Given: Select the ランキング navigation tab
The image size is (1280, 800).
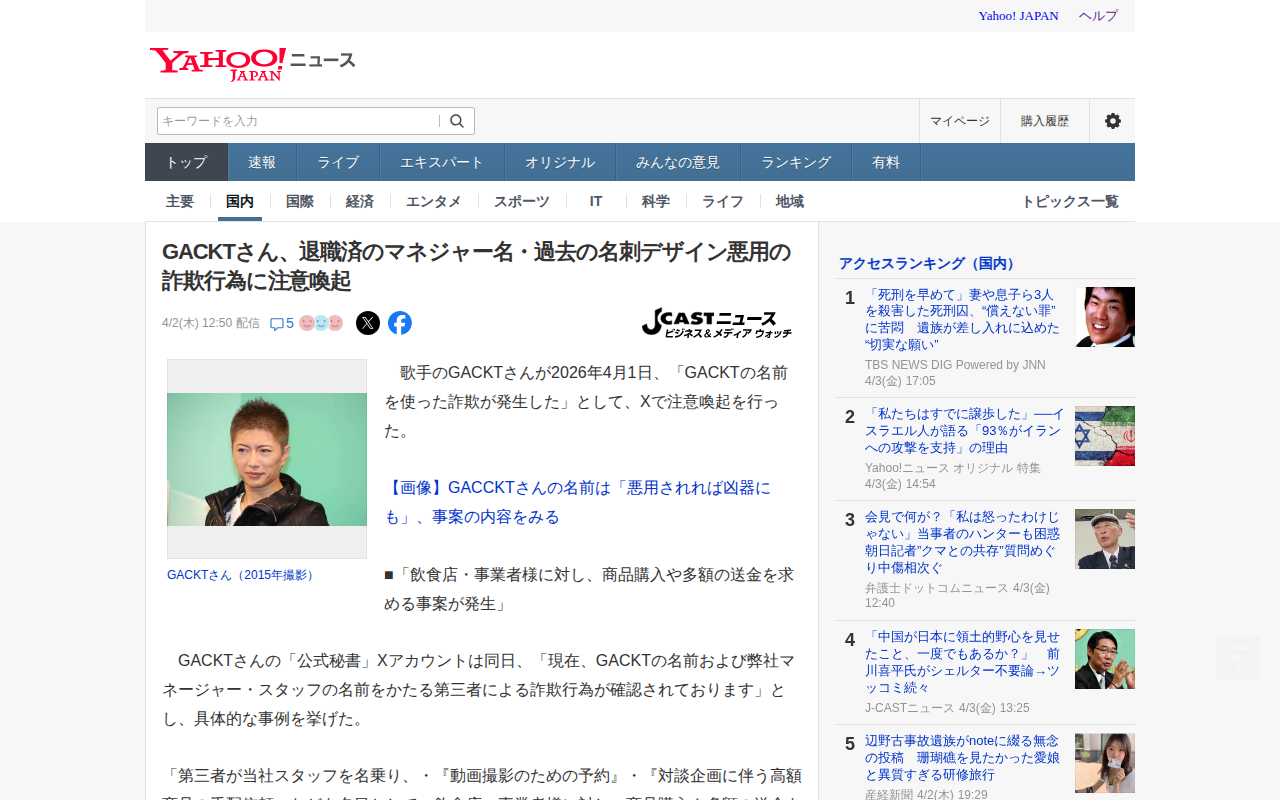Looking at the screenshot, I should click(x=796, y=162).
